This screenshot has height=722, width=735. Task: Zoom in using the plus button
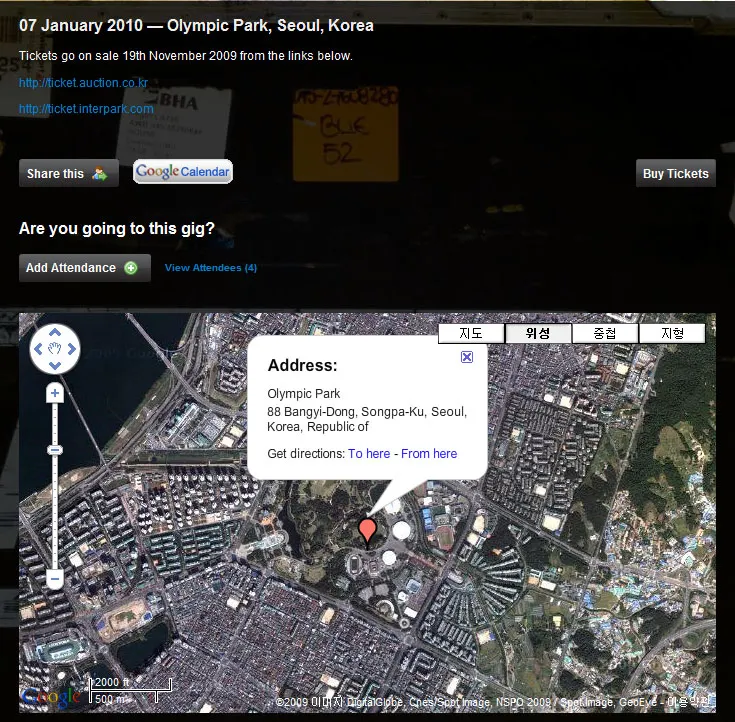(x=55, y=394)
